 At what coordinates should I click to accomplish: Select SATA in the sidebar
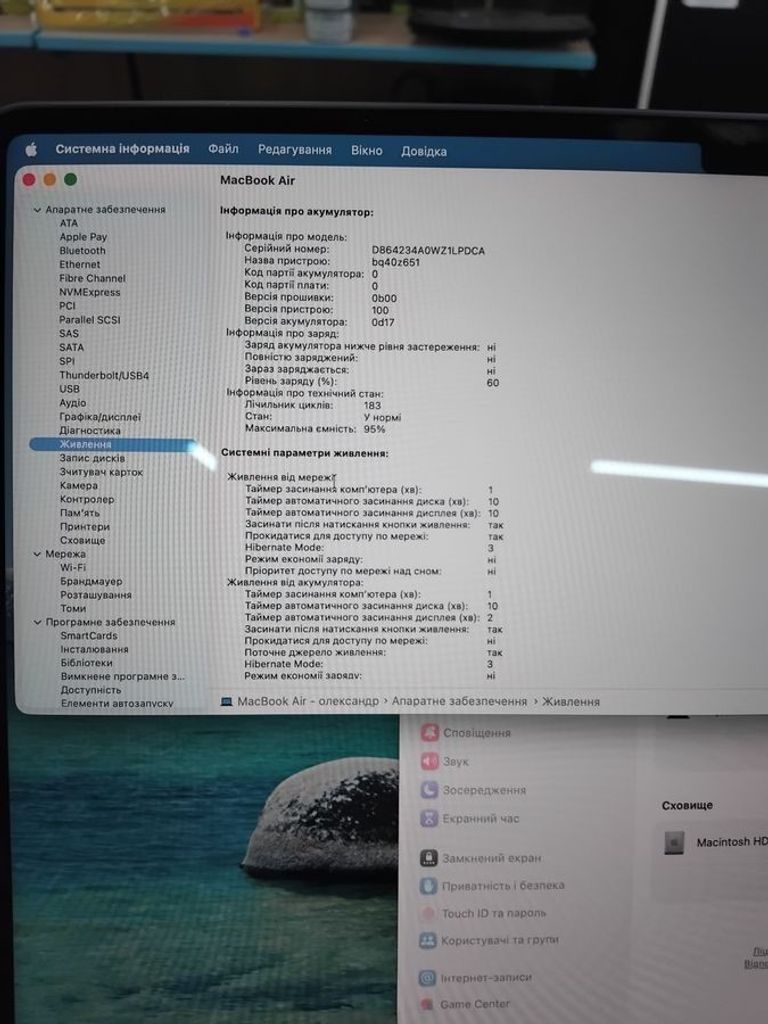click(x=71, y=347)
